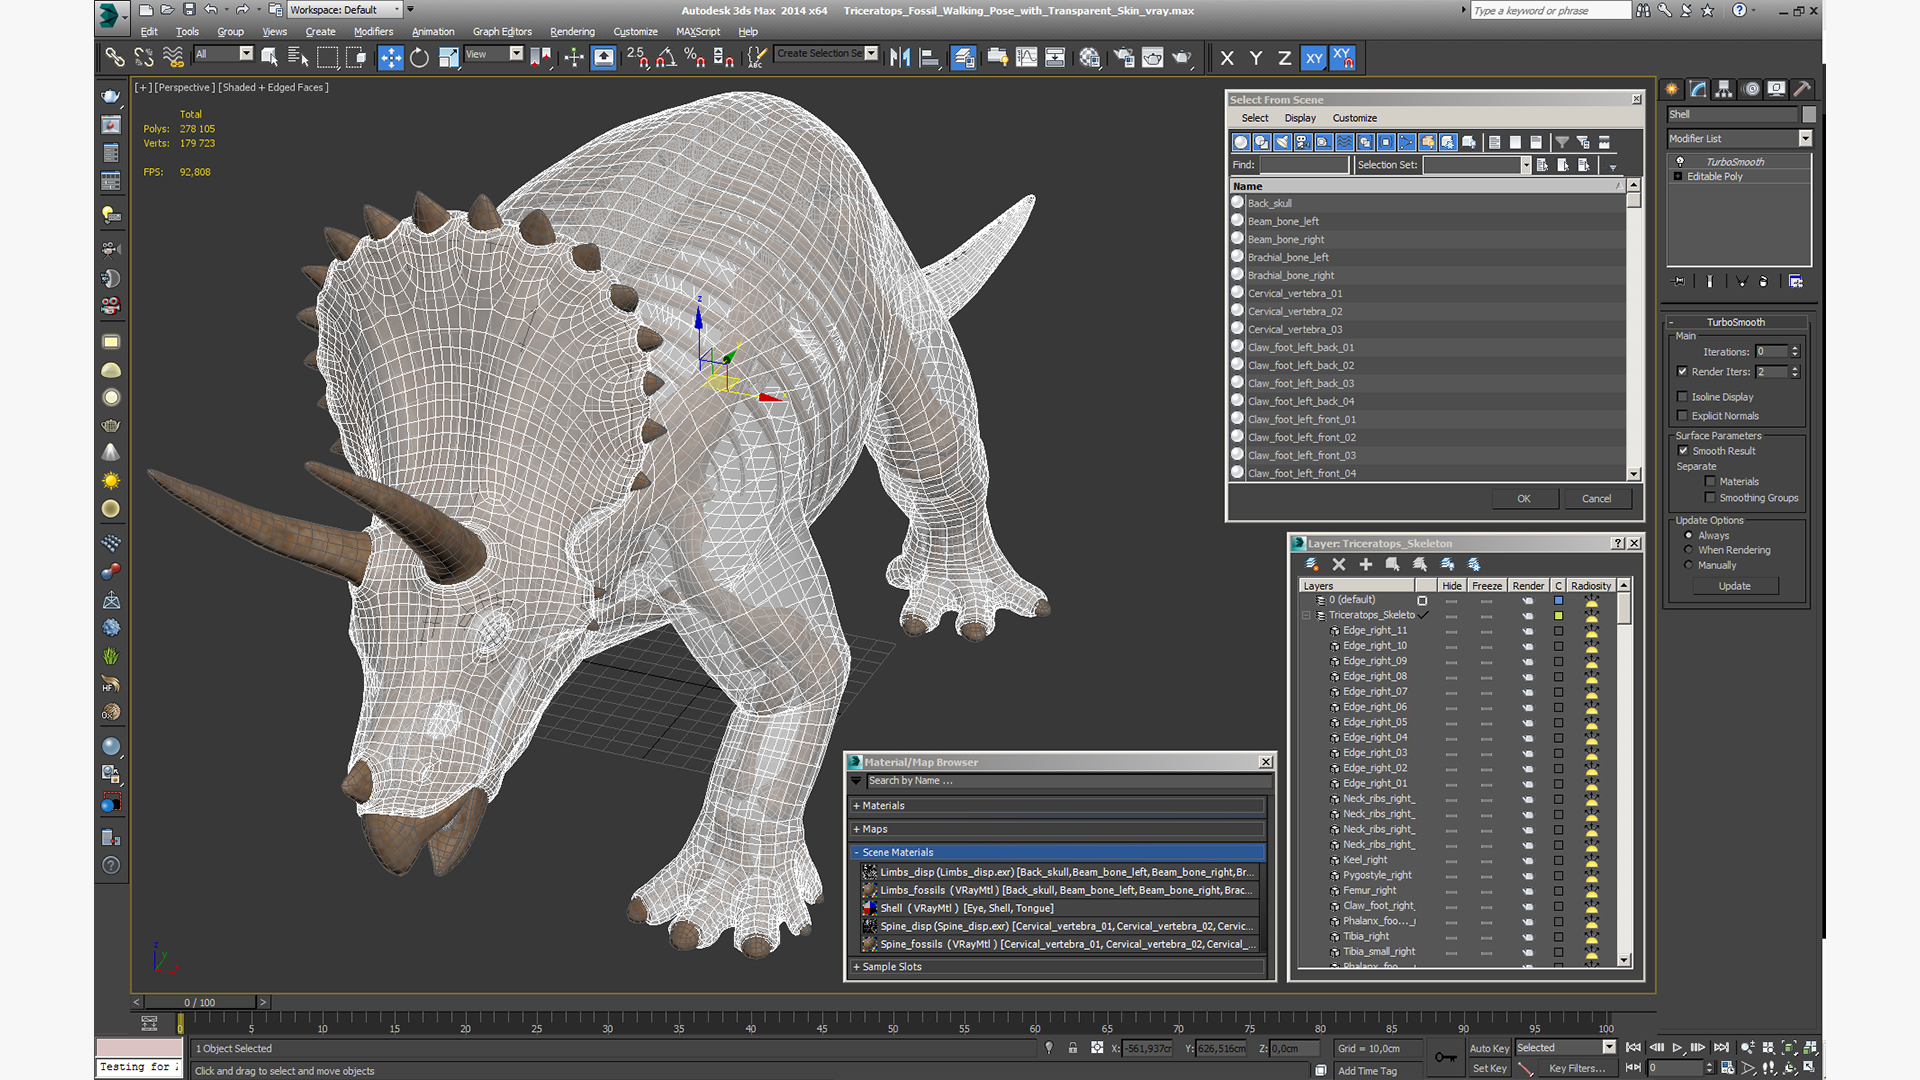Open the selection filter All dropdown
This screenshot has width=1920, height=1080.
tap(224, 54)
